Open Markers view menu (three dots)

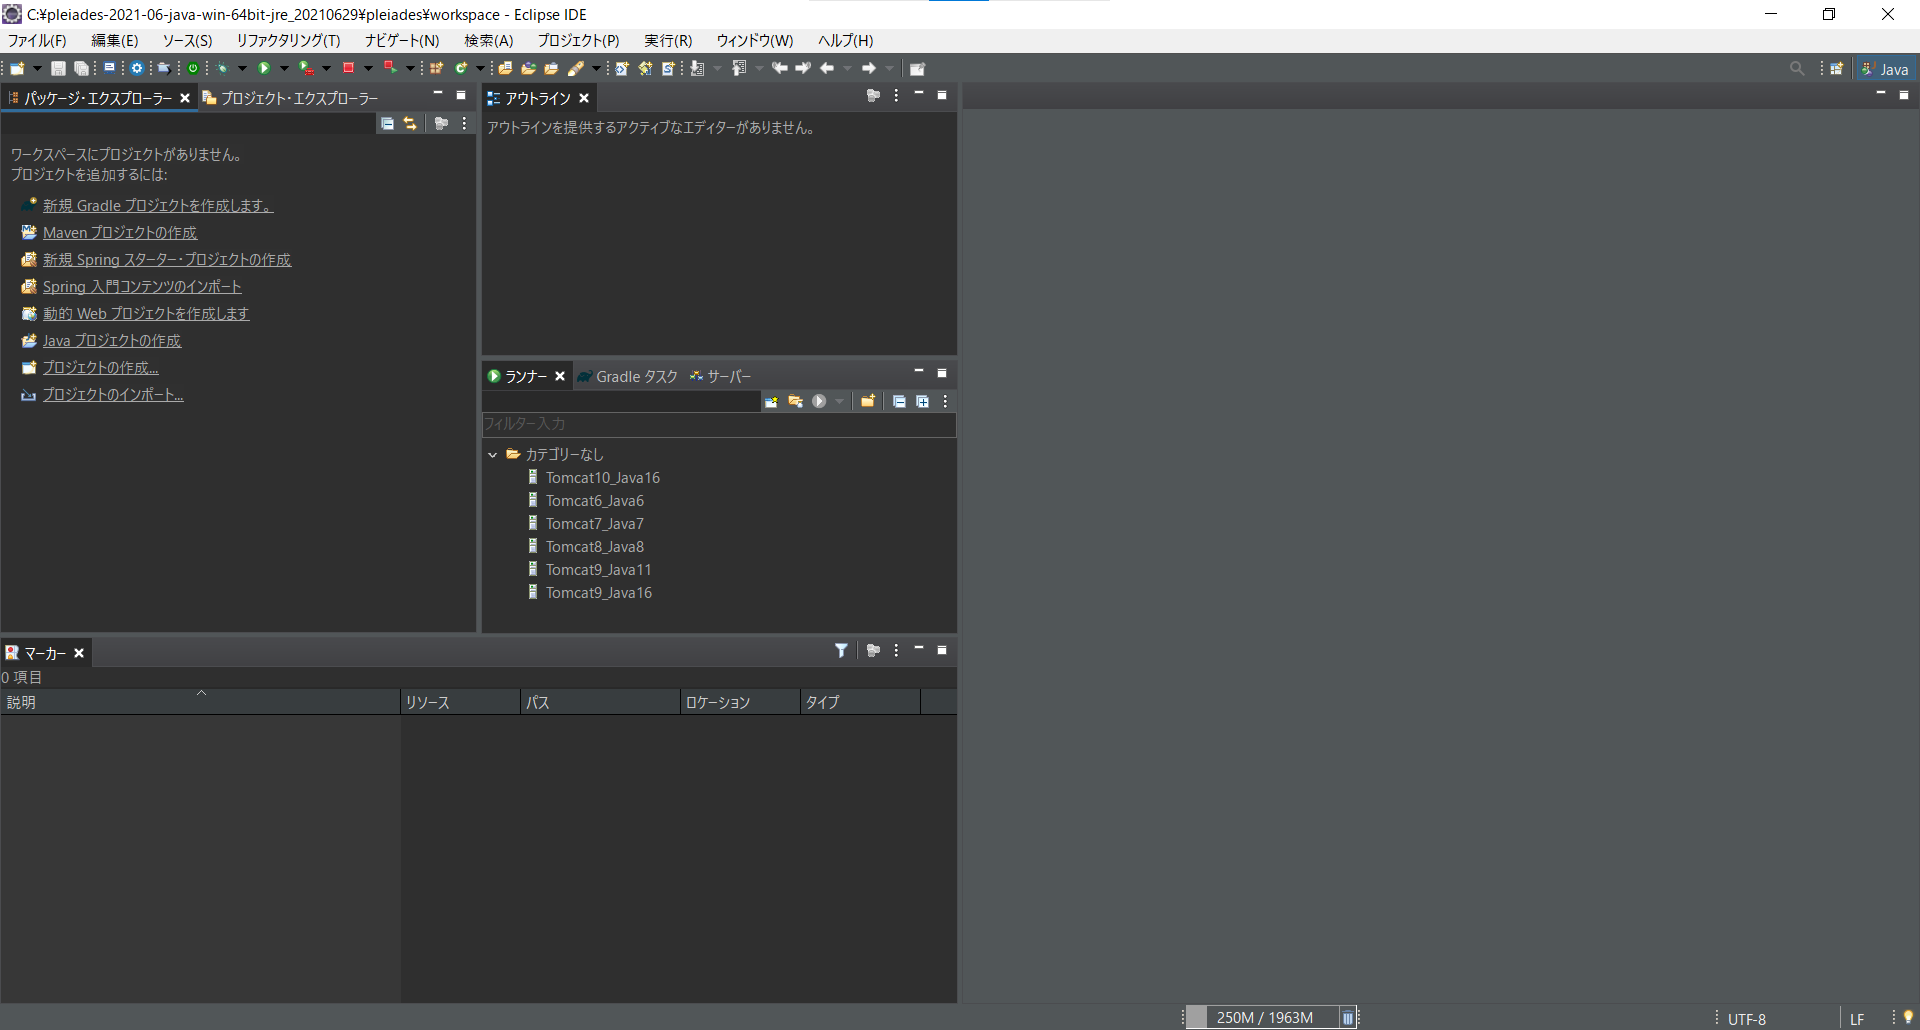click(896, 651)
